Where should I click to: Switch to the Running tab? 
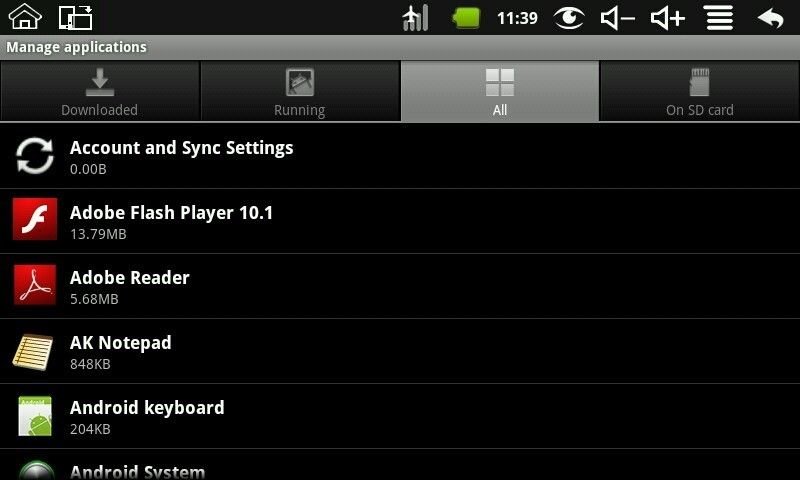point(299,92)
